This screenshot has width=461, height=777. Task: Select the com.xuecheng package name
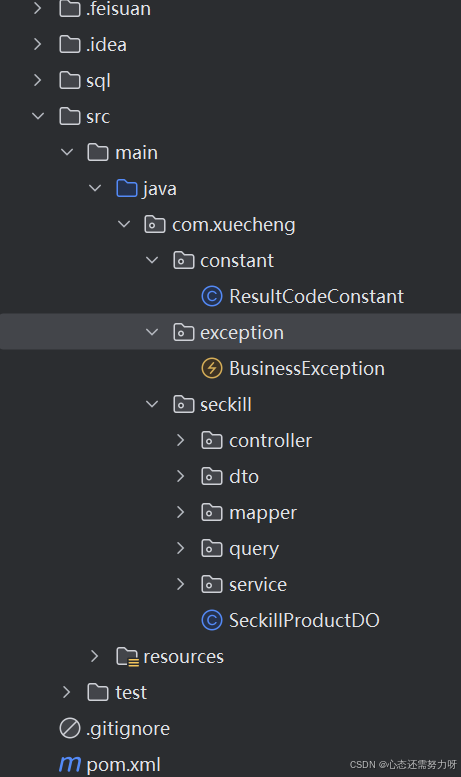coord(233,225)
